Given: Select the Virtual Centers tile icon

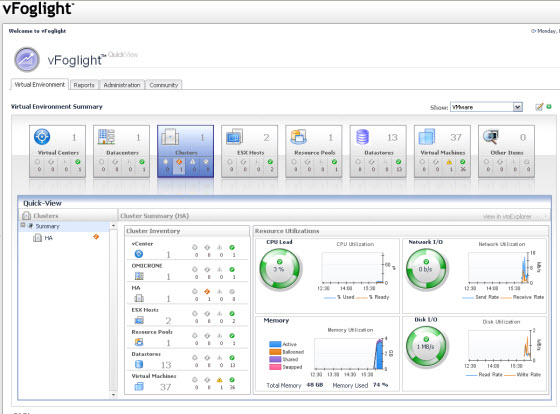Looking at the screenshot, I should click(42, 136).
